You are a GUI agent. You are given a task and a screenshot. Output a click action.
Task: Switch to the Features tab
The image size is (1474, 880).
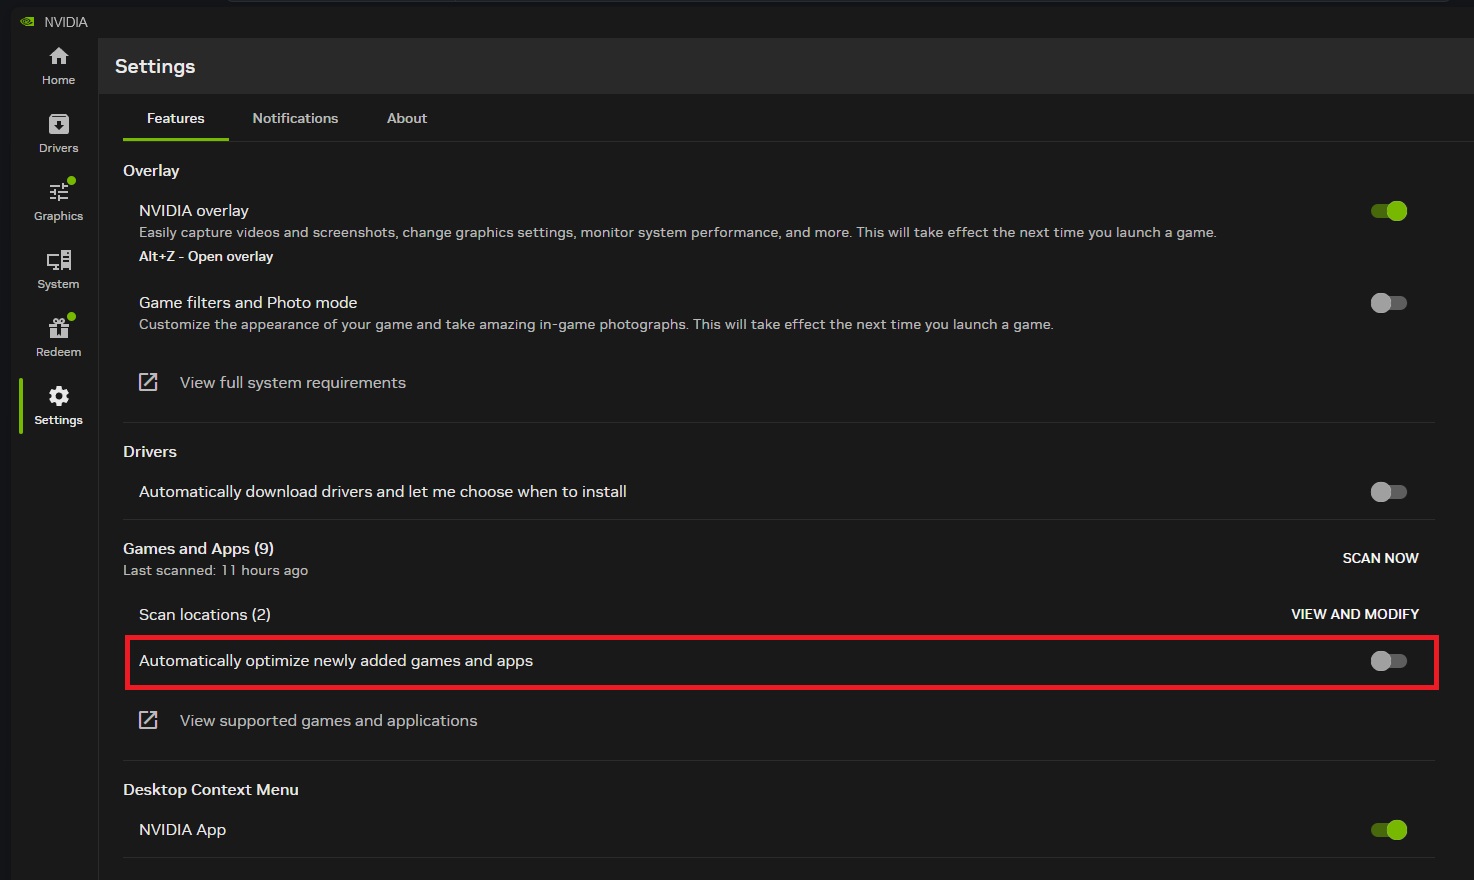pos(176,118)
